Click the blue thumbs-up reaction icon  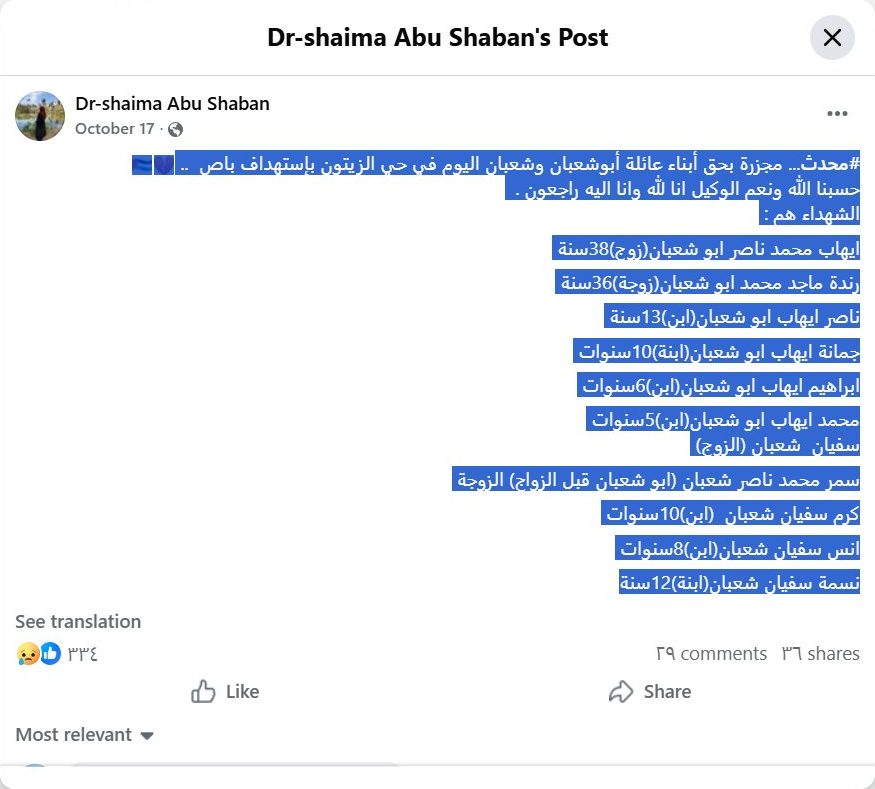click(50, 654)
